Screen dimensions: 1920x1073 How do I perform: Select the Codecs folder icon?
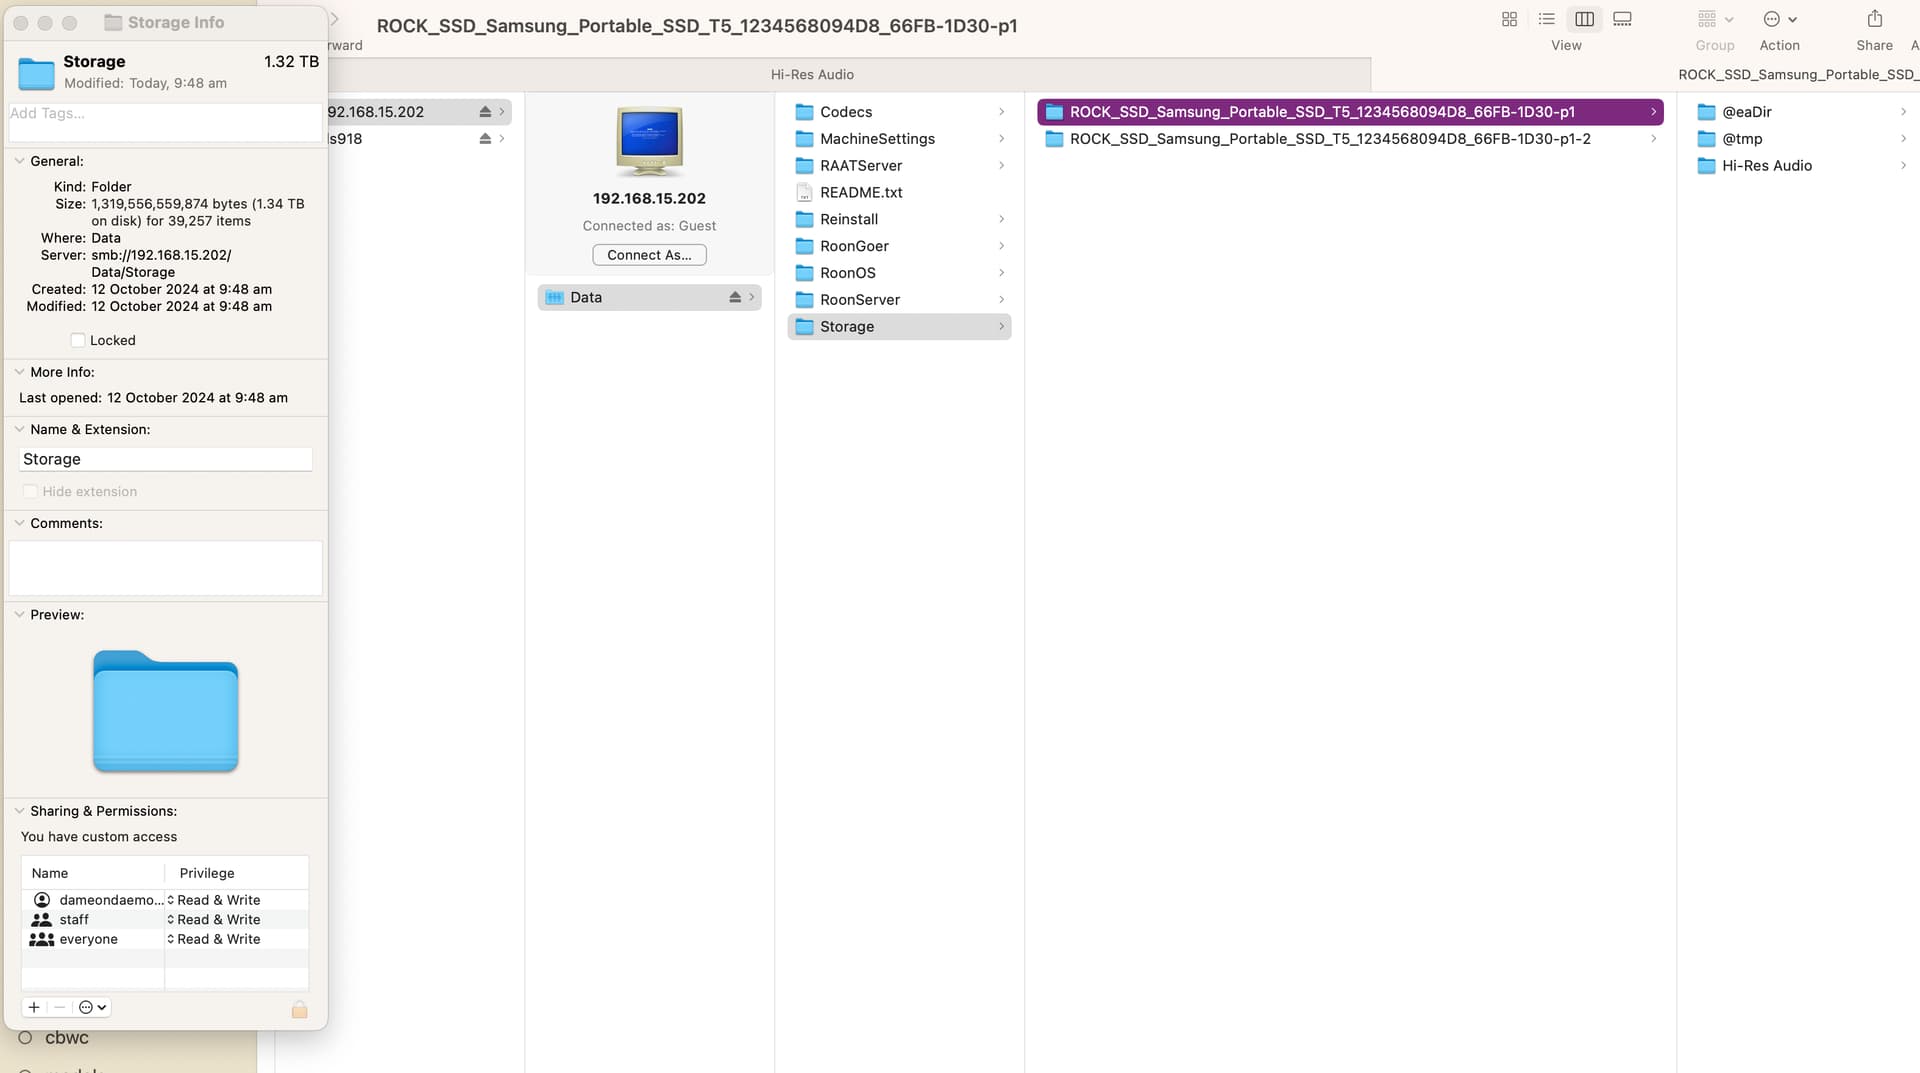click(804, 112)
